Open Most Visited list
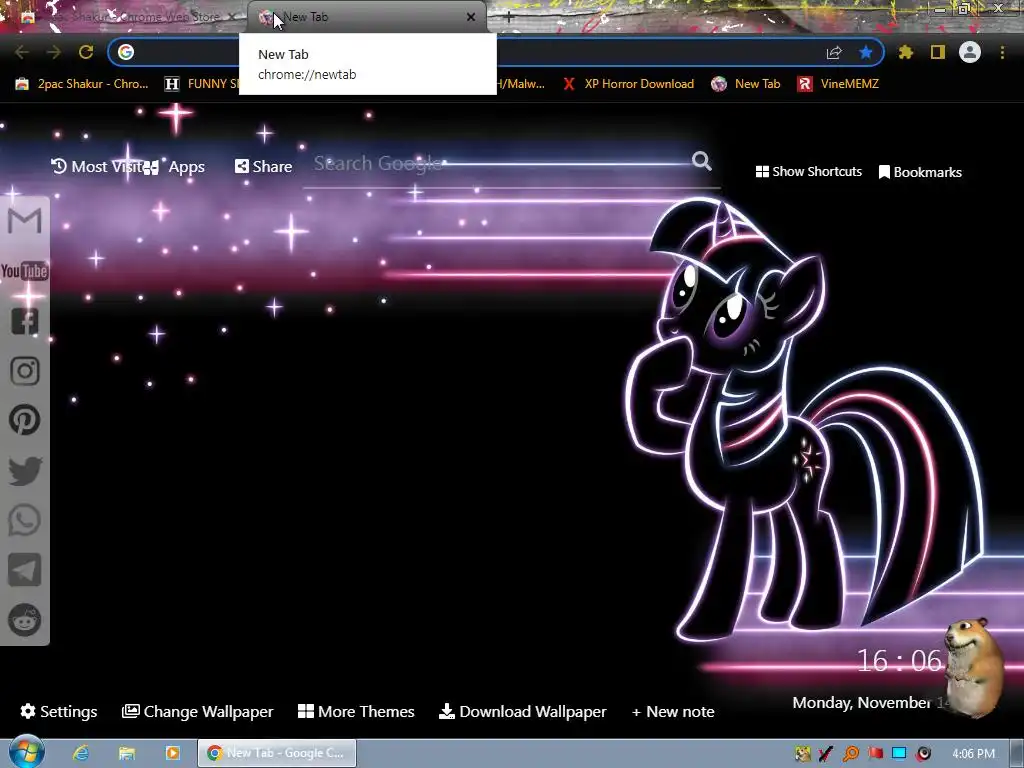 point(97,167)
